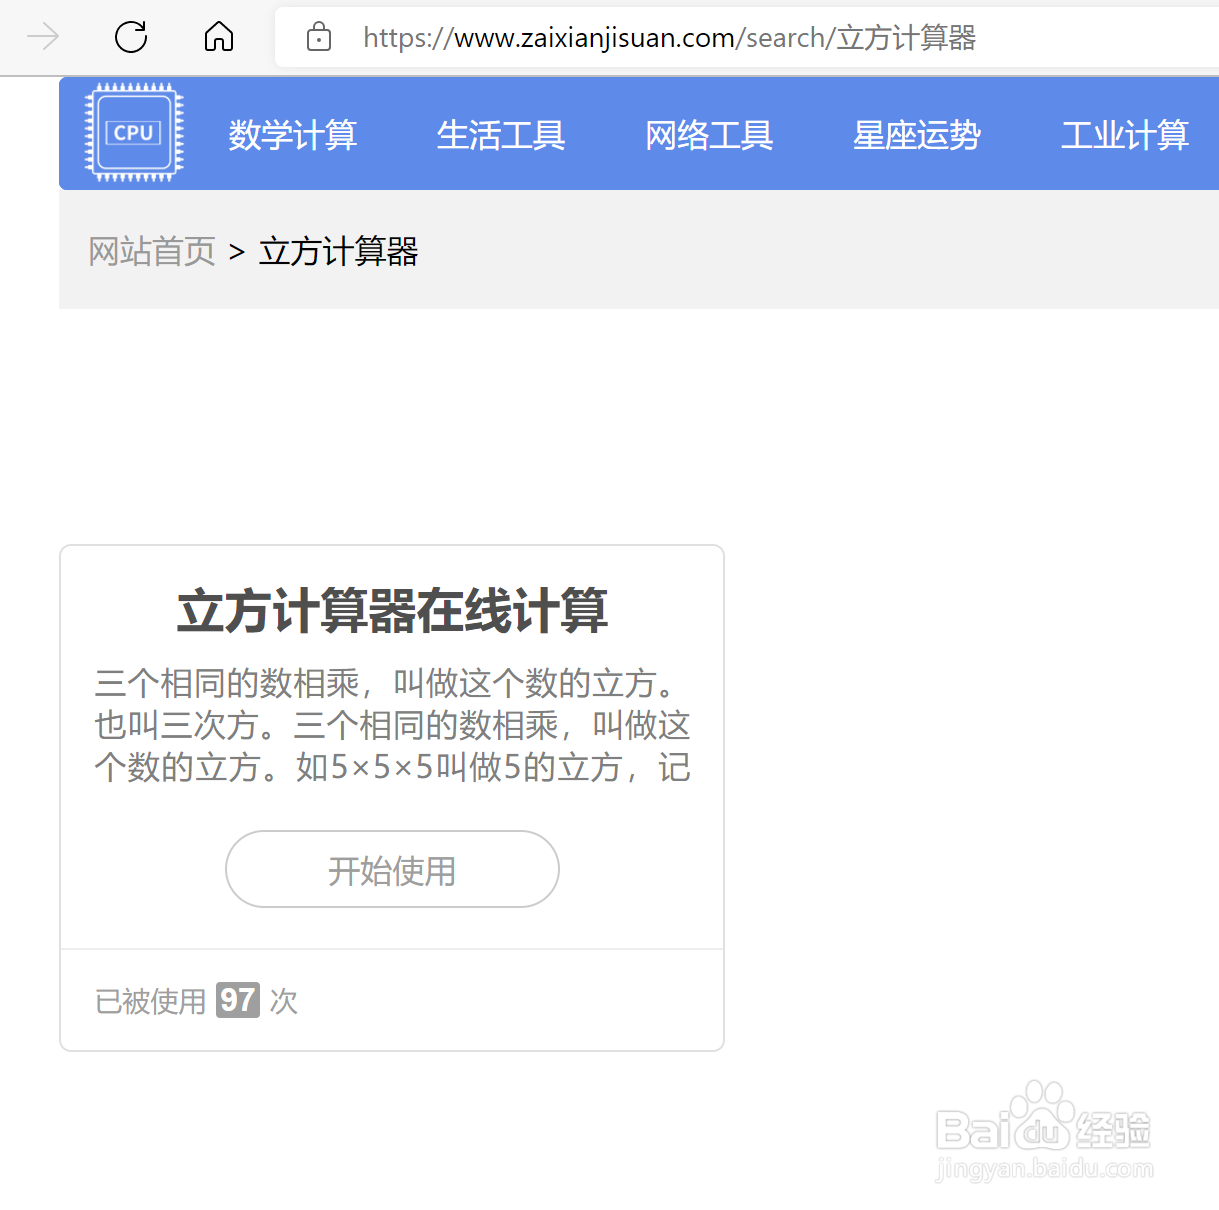Open the 生活工具 menu
This screenshot has height=1210, width=1219.
pos(501,134)
